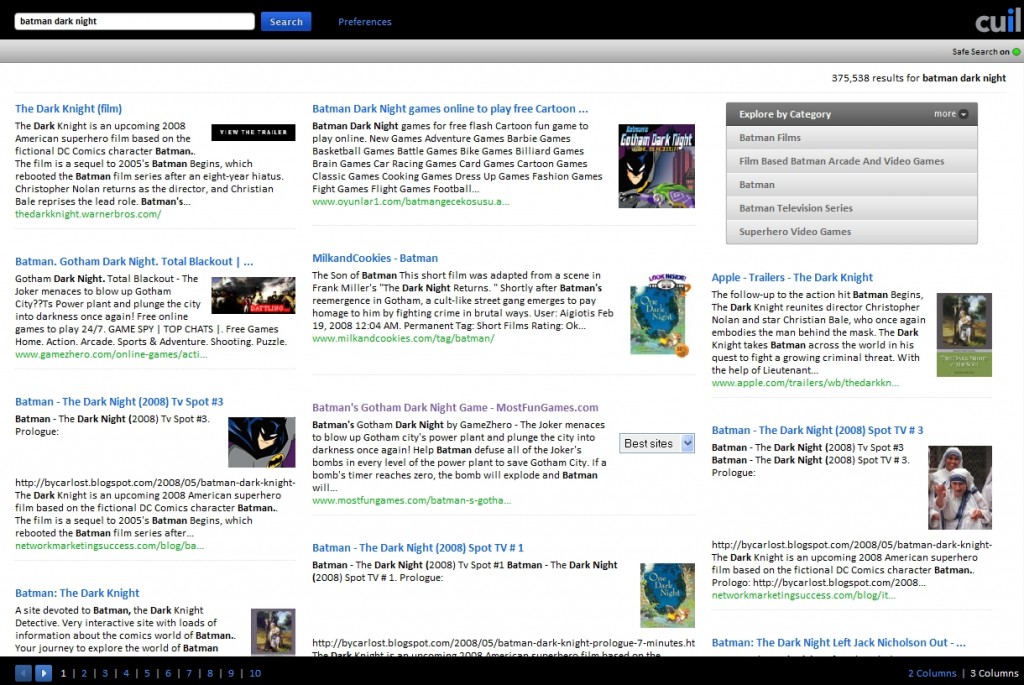1024x685 pixels.
Task: Click One Dark Night book thumbnail beside MilkandCookies
Action: click(x=660, y=315)
